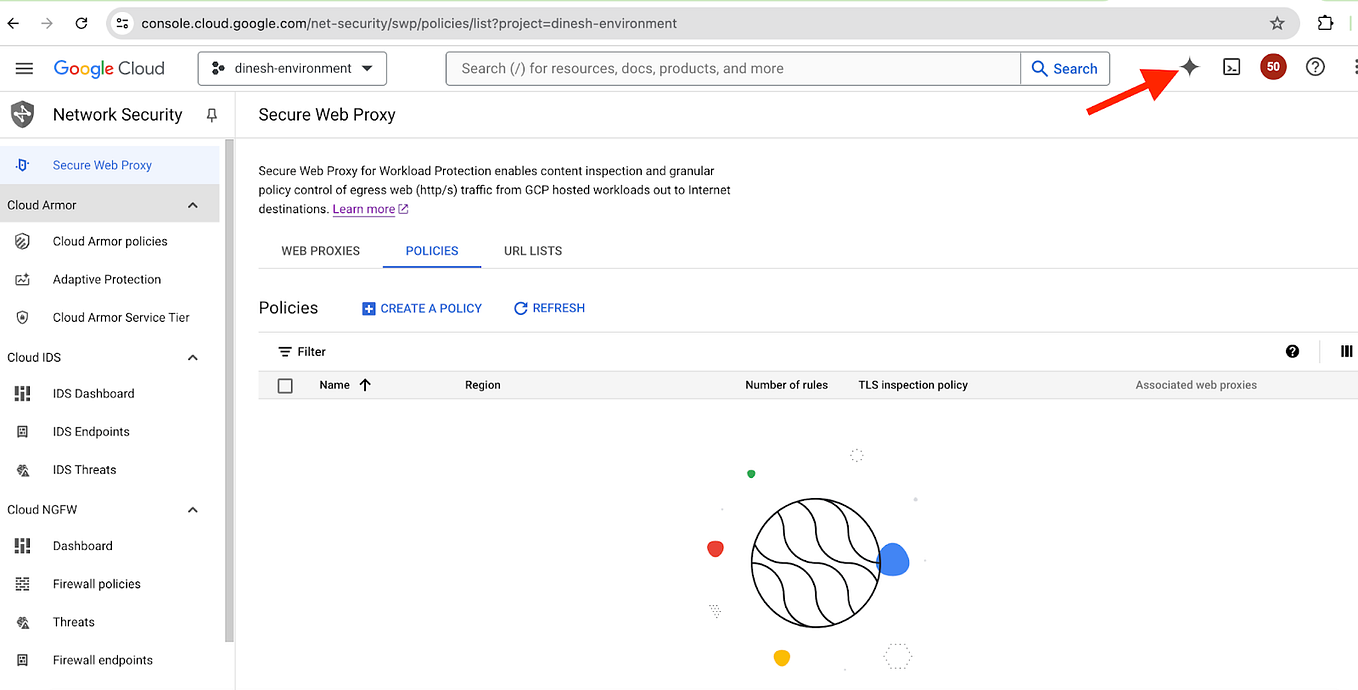Viewport: 1358px width, 690px height.
Task: Open the IDS Dashboard
Action: (94, 393)
